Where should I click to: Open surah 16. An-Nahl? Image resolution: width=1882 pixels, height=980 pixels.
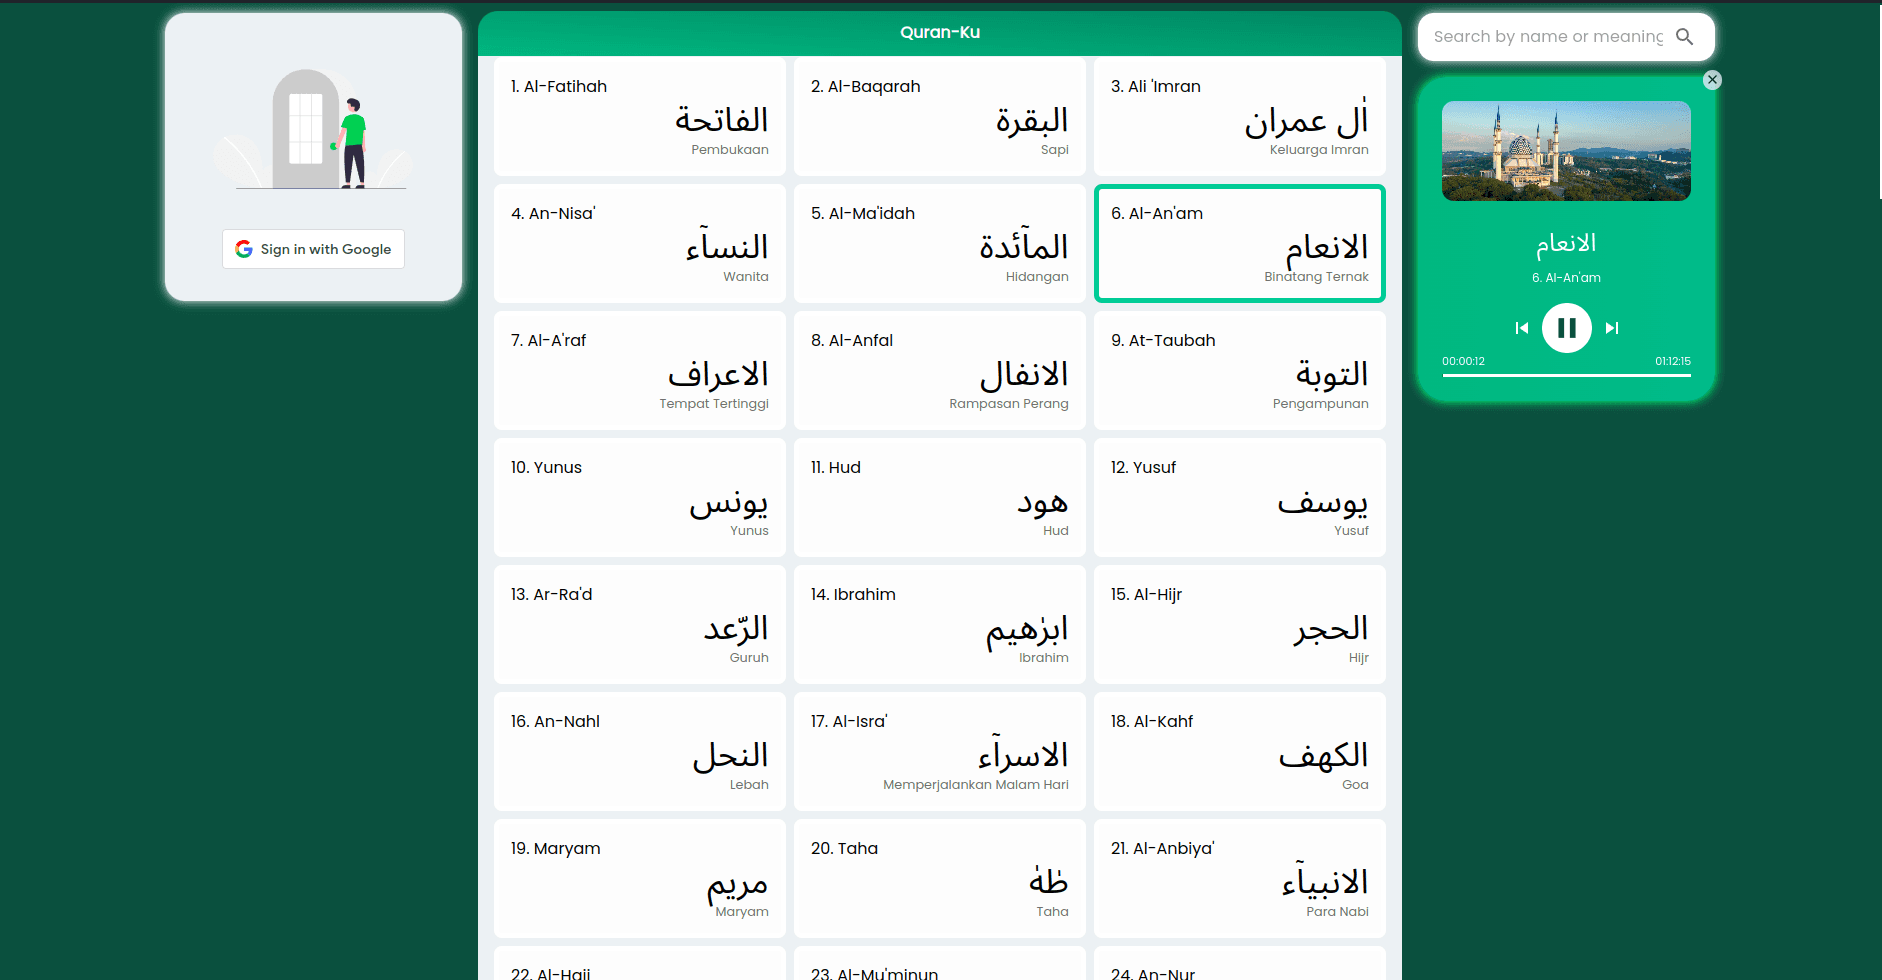[x=640, y=752]
